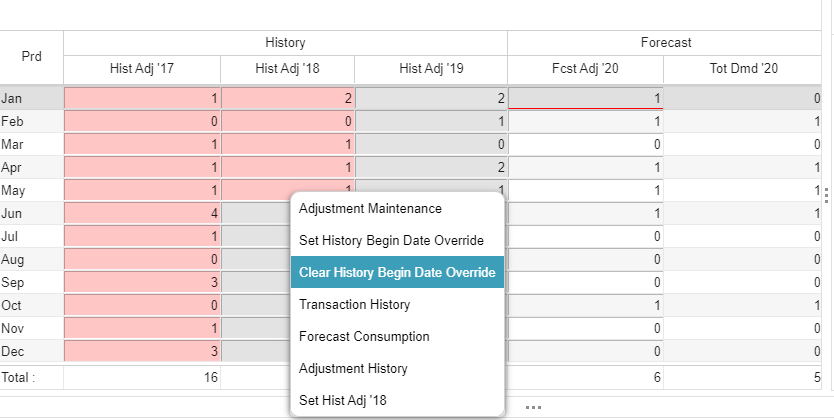
Task: Open Adjustment History from menu
Action: click(353, 368)
